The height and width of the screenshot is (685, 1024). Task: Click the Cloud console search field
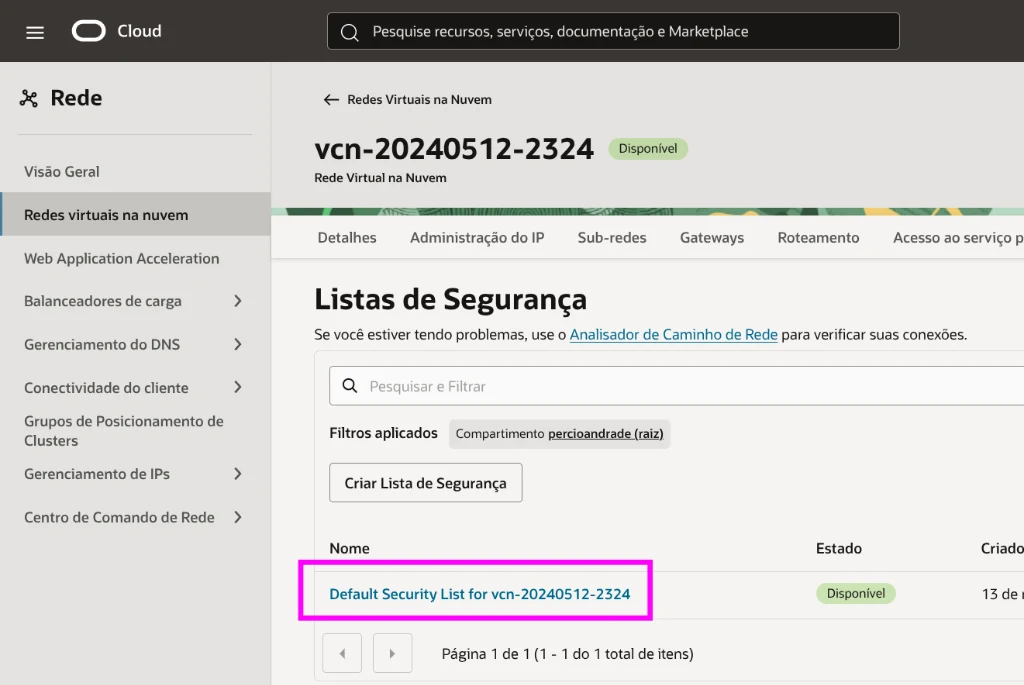pos(613,31)
